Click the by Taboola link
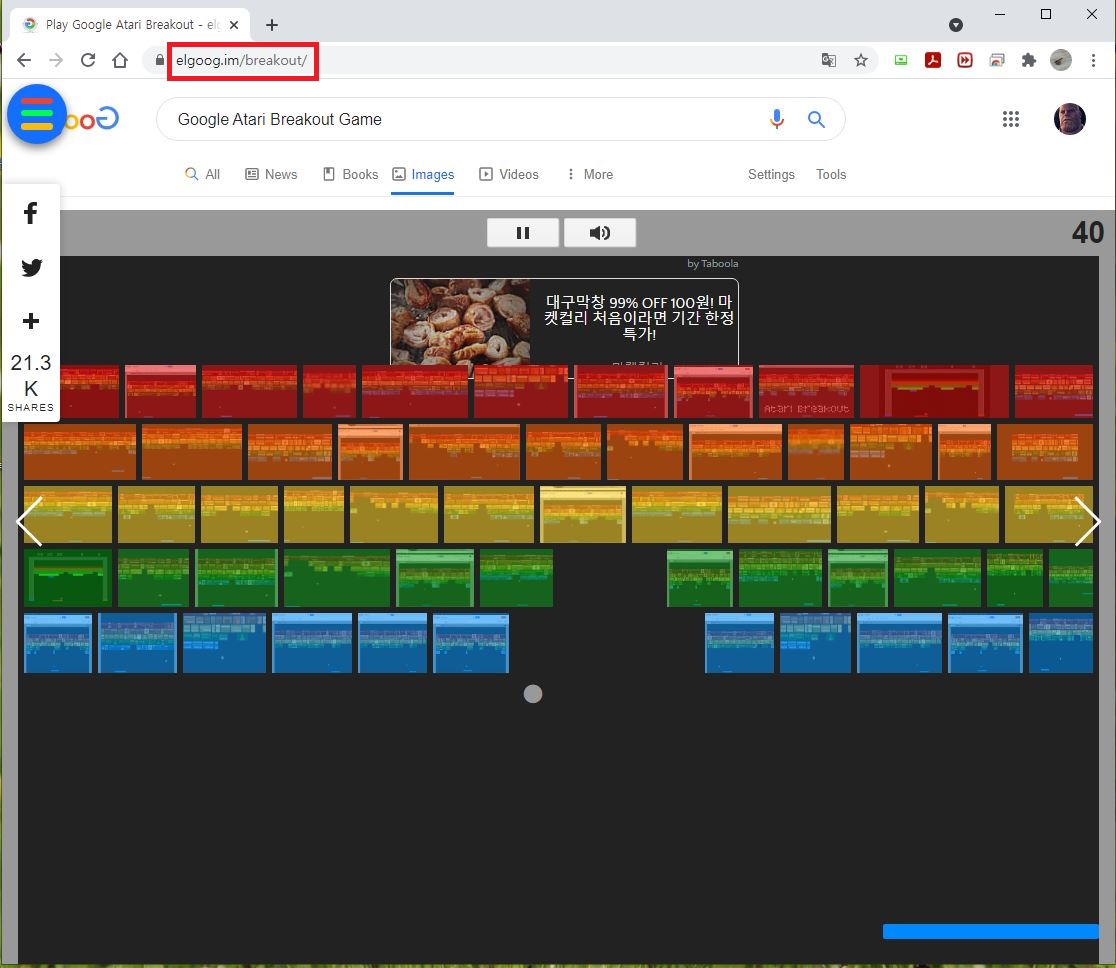The height and width of the screenshot is (968, 1116). 712,263
